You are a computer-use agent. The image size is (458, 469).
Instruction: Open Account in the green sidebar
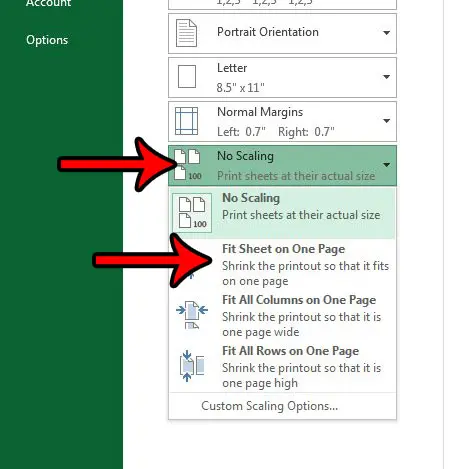point(48,3)
